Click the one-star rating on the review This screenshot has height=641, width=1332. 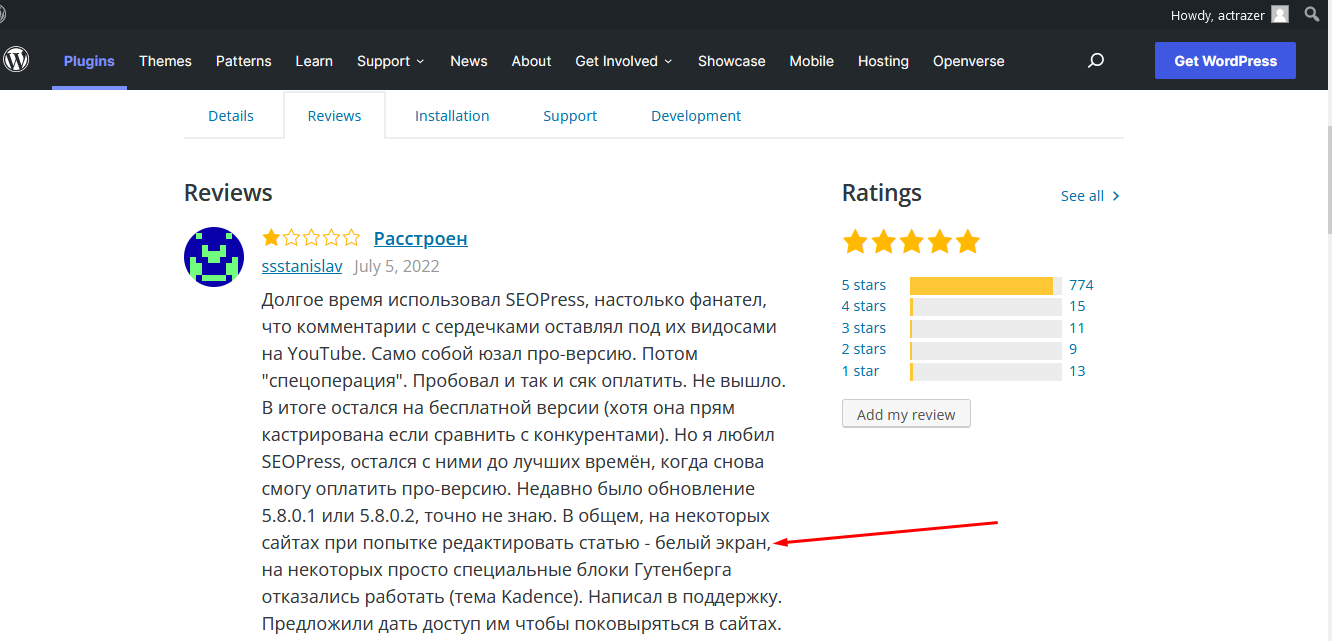tap(311, 238)
